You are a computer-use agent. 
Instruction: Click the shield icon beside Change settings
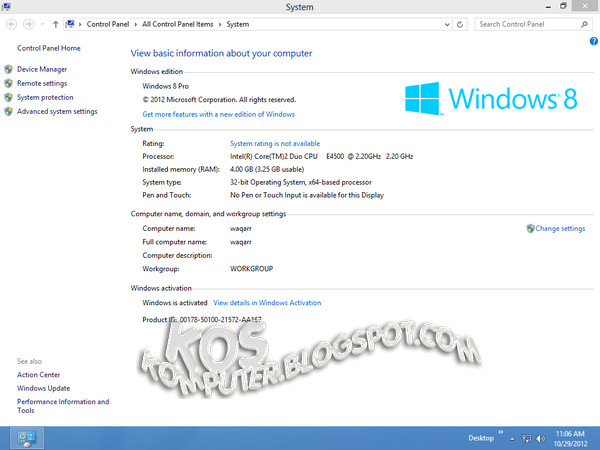(530, 228)
